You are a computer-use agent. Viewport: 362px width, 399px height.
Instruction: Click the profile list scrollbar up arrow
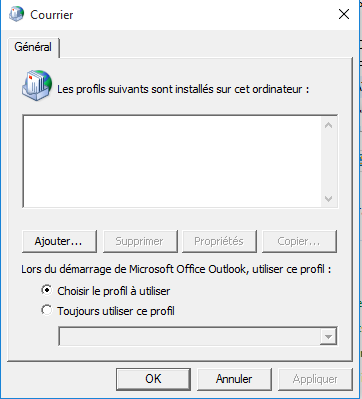(328, 125)
